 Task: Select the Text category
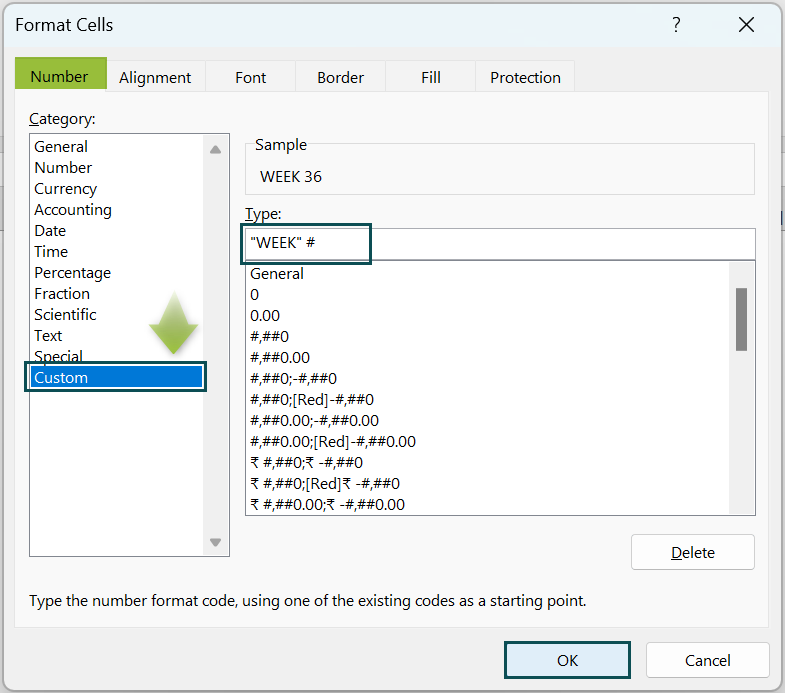coord(117,336)
